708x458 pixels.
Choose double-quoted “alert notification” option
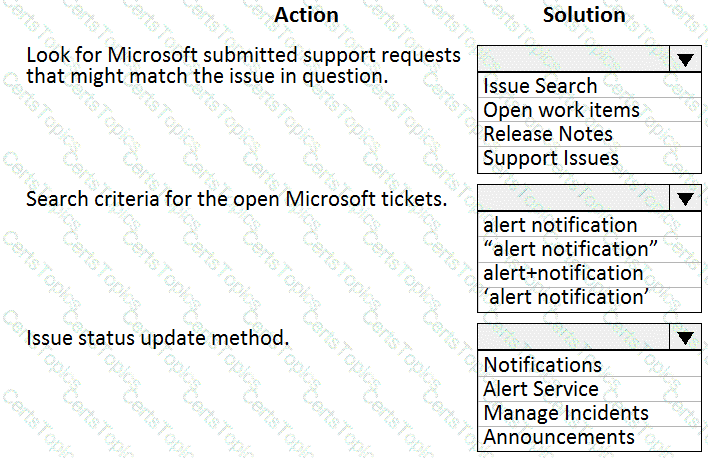(589, 249)
